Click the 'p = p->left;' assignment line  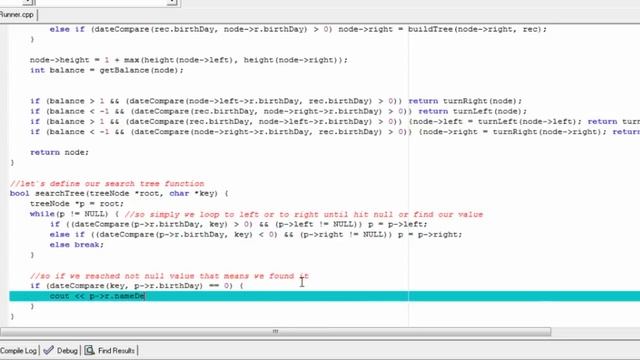(238, 224)
